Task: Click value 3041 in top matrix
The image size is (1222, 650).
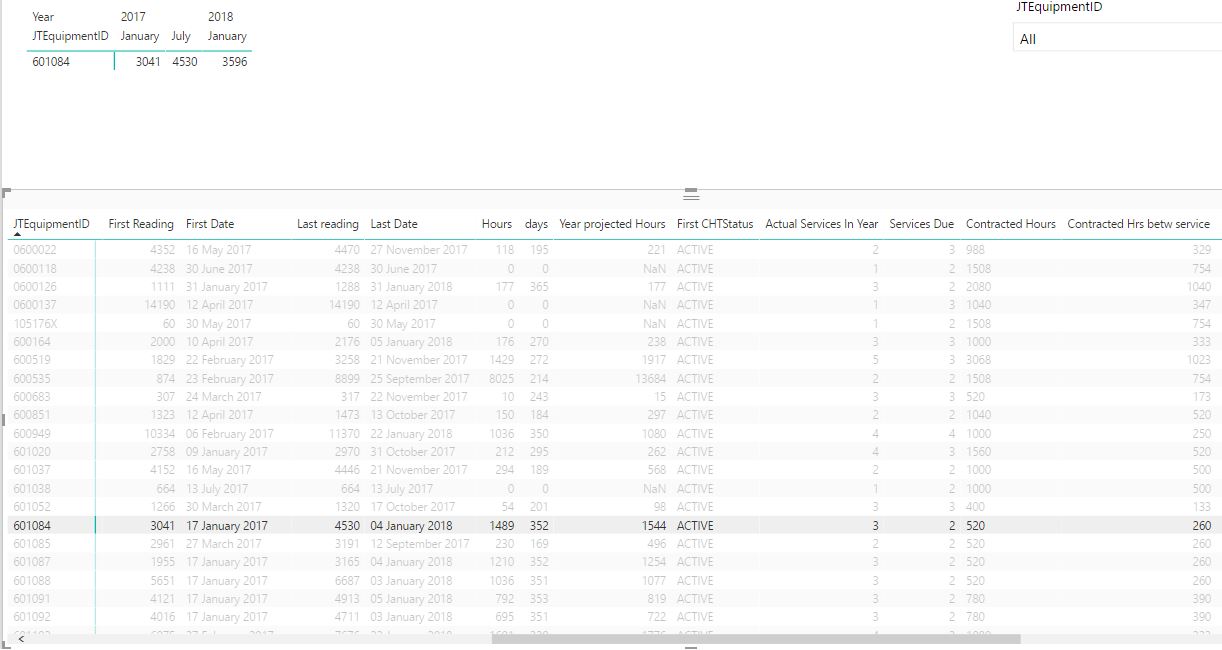Action: point(148,62)
